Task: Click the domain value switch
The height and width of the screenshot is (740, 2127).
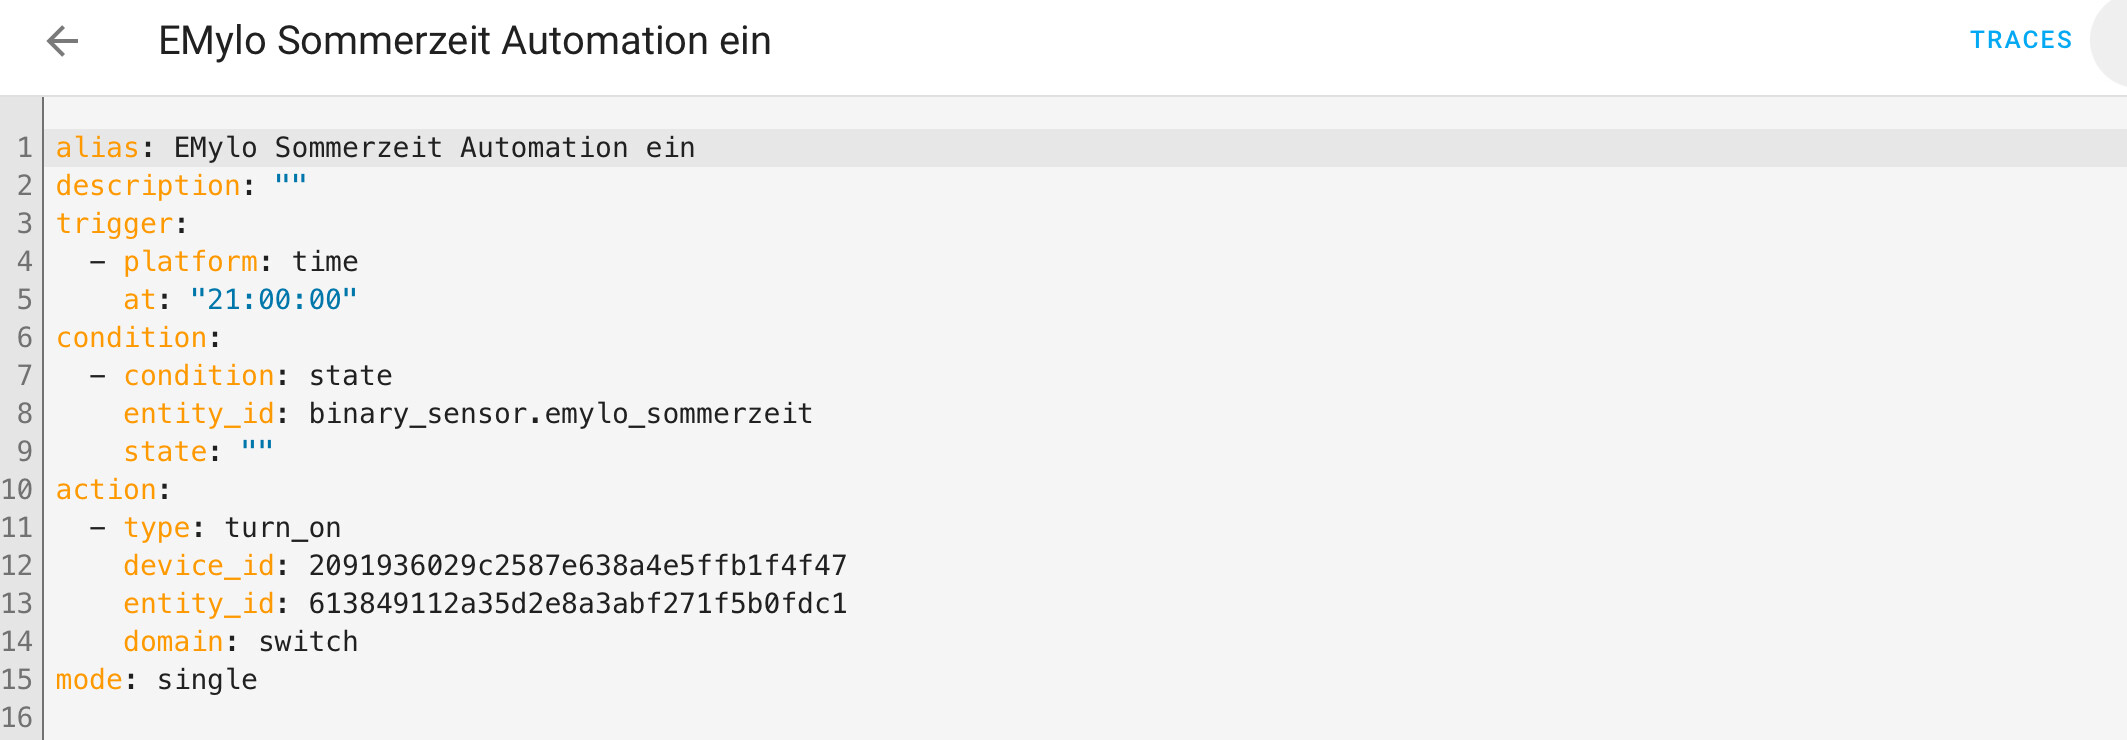Action: (308, 642)
